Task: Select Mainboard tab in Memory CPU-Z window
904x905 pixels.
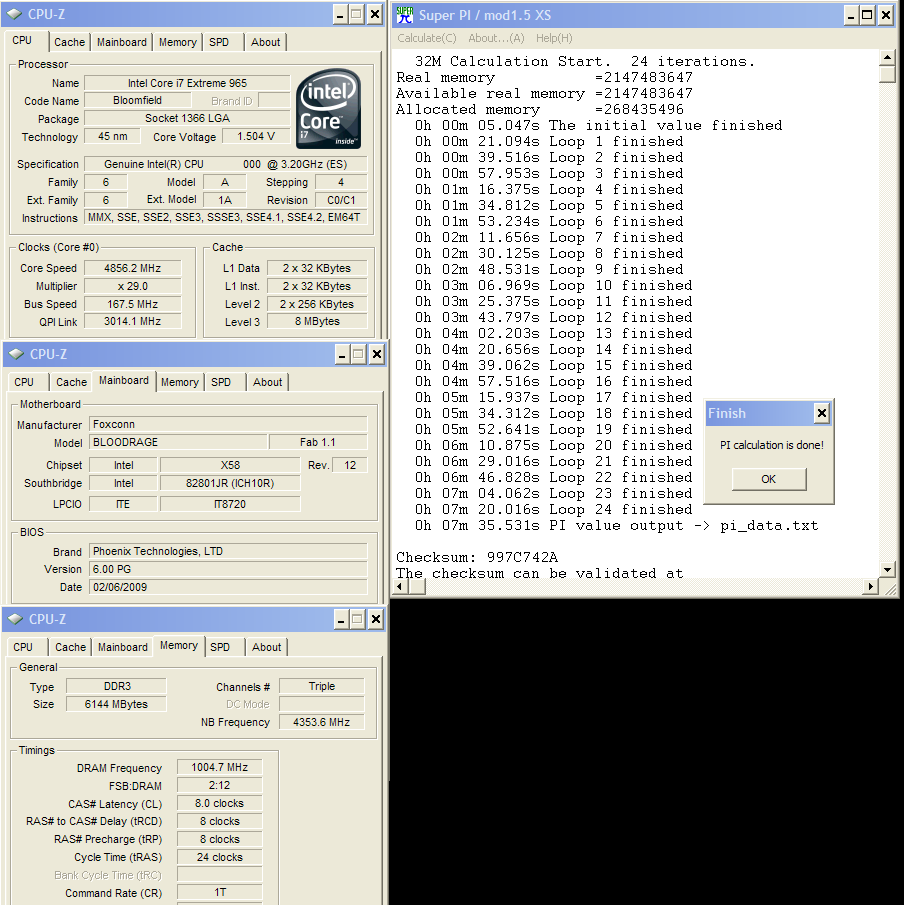Action: click(122, 647)
